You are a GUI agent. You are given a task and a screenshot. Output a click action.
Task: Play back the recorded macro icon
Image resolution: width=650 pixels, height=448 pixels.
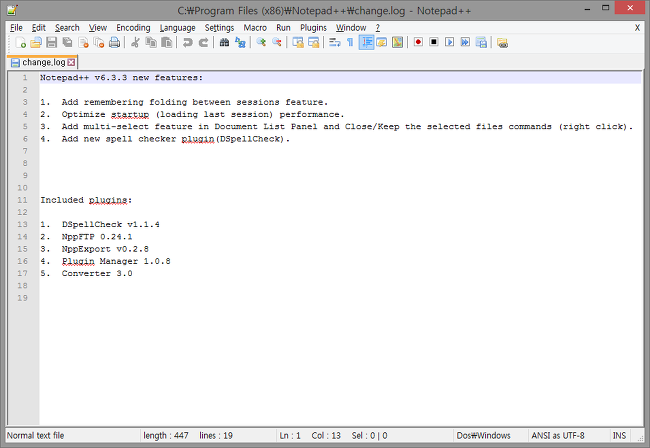click(x=449, y=42)
